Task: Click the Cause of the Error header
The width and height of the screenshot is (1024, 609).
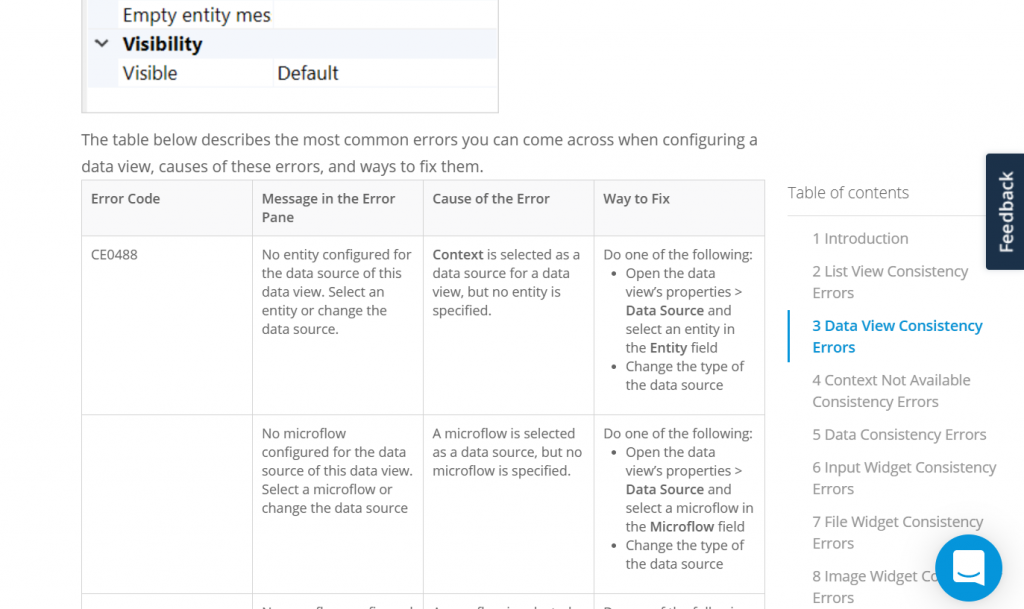Action: (490, 199)
